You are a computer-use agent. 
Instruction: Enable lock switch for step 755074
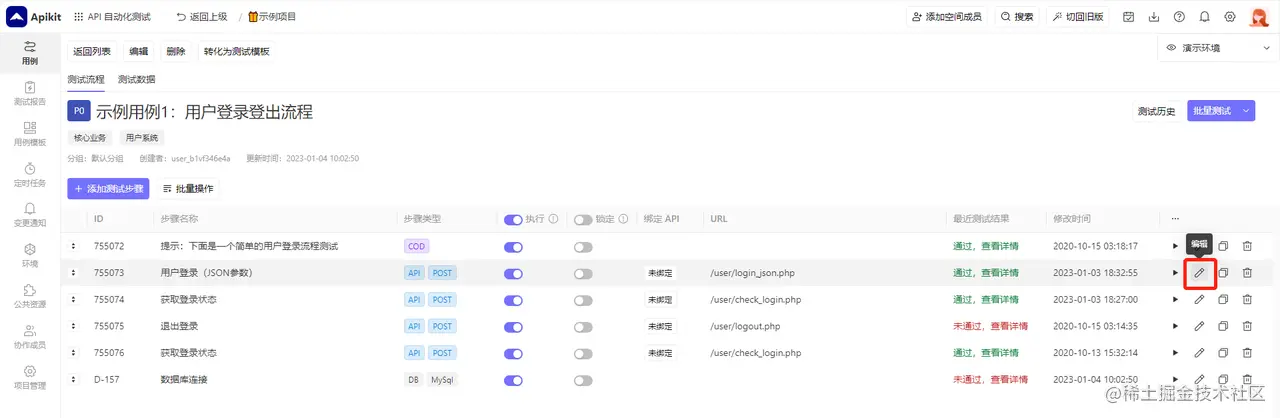583,300
